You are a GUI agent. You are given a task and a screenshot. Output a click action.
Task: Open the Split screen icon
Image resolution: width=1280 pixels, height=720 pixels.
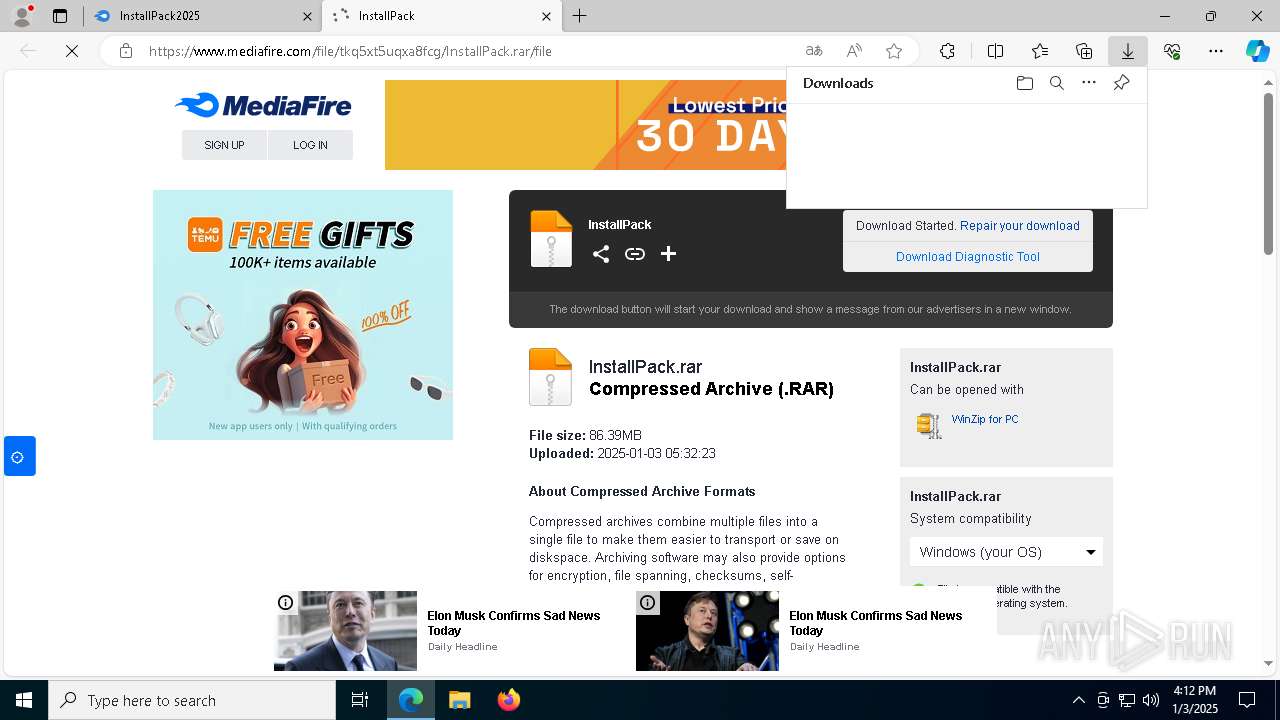(995, 51)
